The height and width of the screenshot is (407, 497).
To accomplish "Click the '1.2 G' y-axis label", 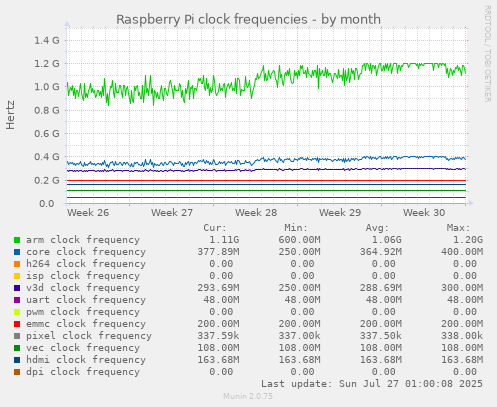I will tap(47, 64).
